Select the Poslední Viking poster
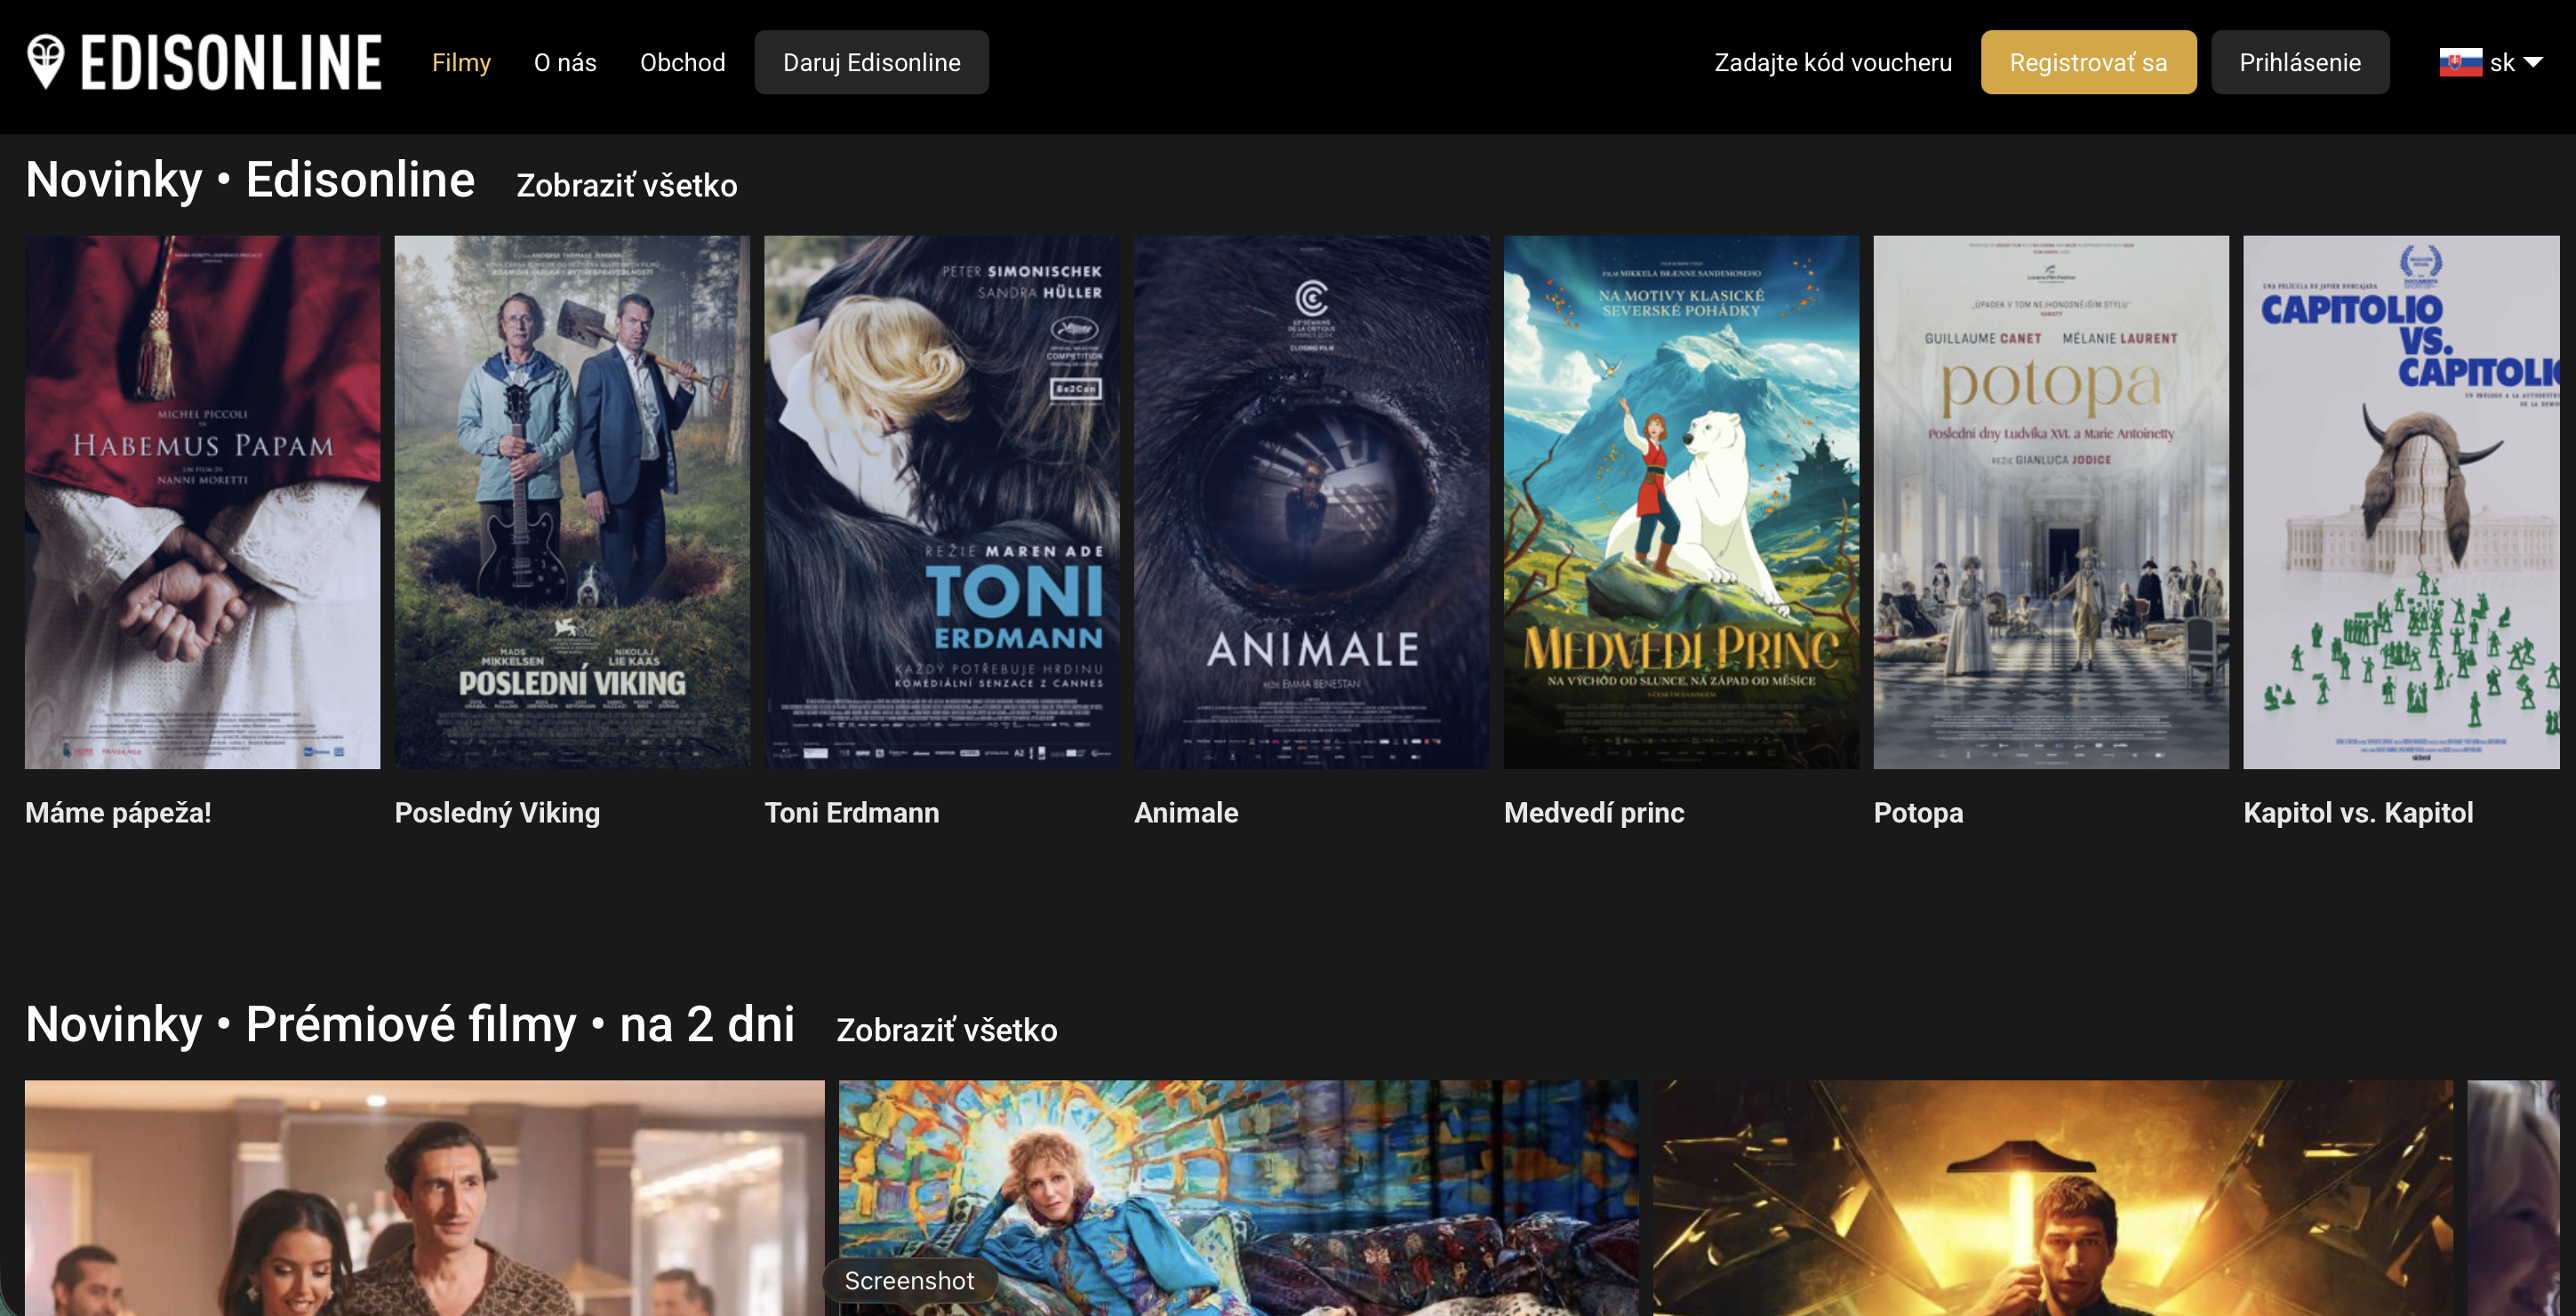Screen dimensions: 2576x1316 point(572,502)
